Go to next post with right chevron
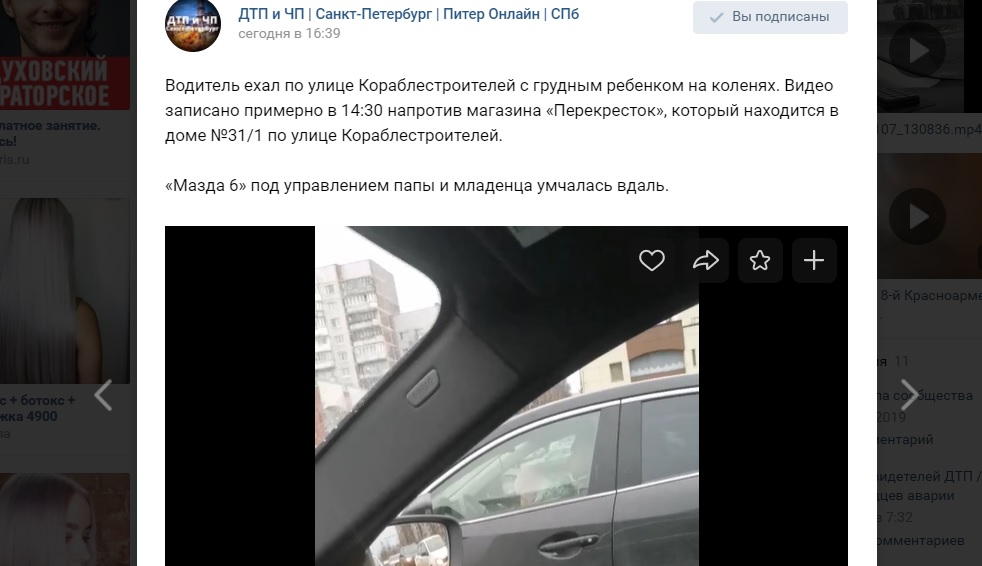982x566 pixels. [909, 395]
